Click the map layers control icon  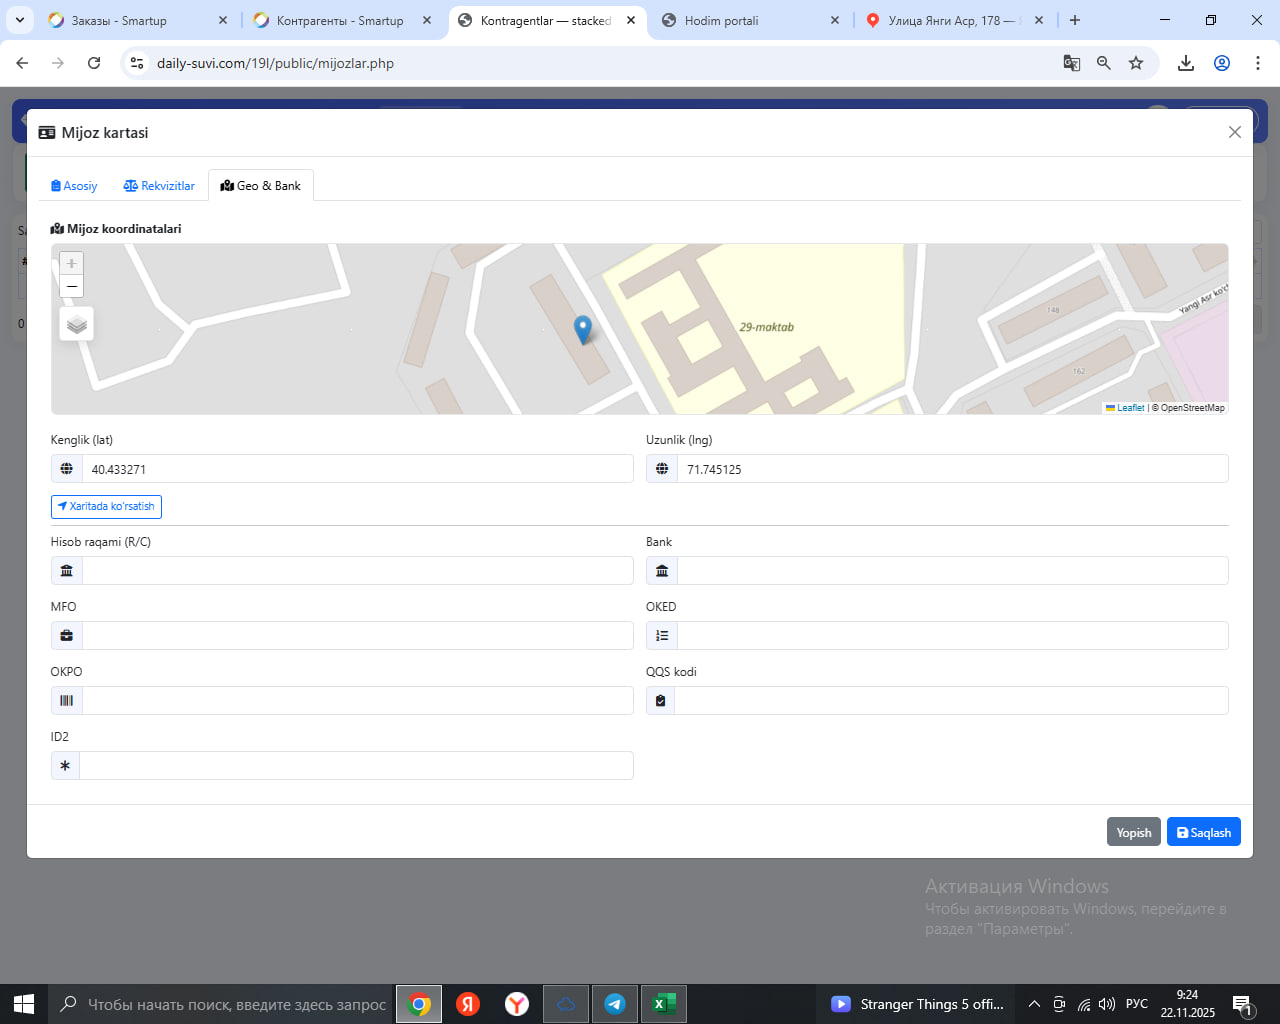pyautogui.click(x=77, y=324)
